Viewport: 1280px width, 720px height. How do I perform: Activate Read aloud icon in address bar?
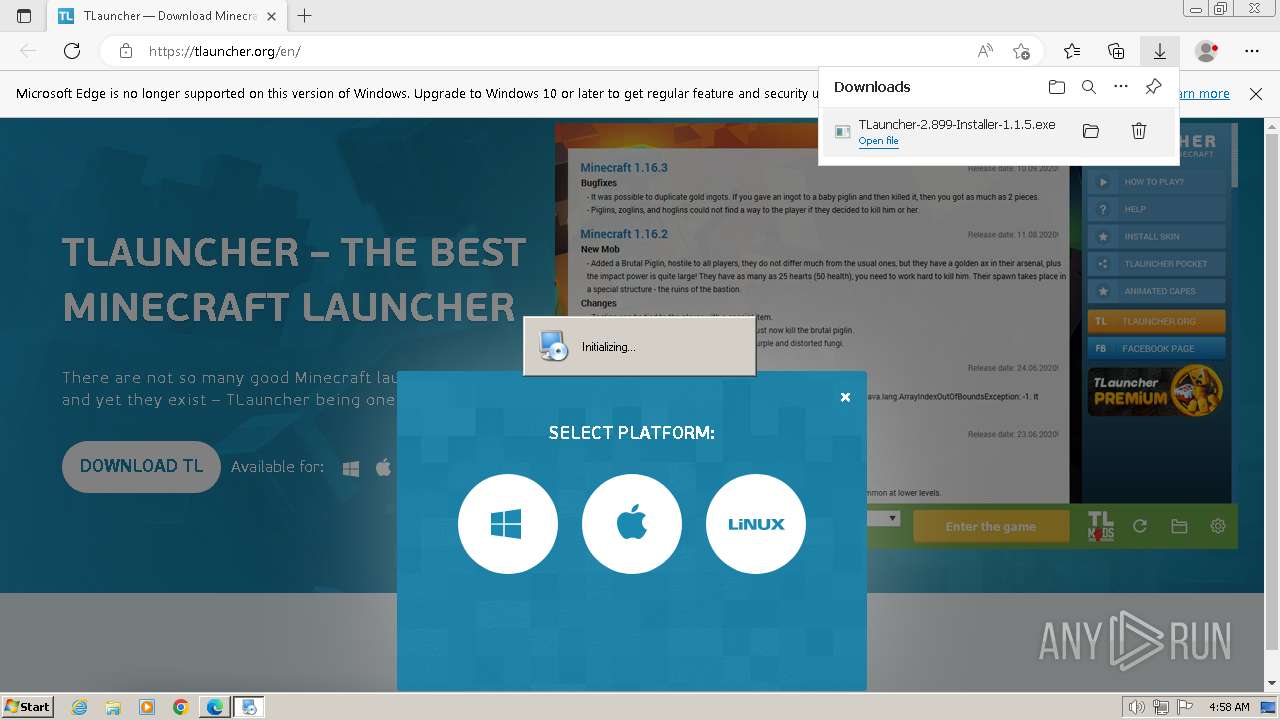coord(985,51)
